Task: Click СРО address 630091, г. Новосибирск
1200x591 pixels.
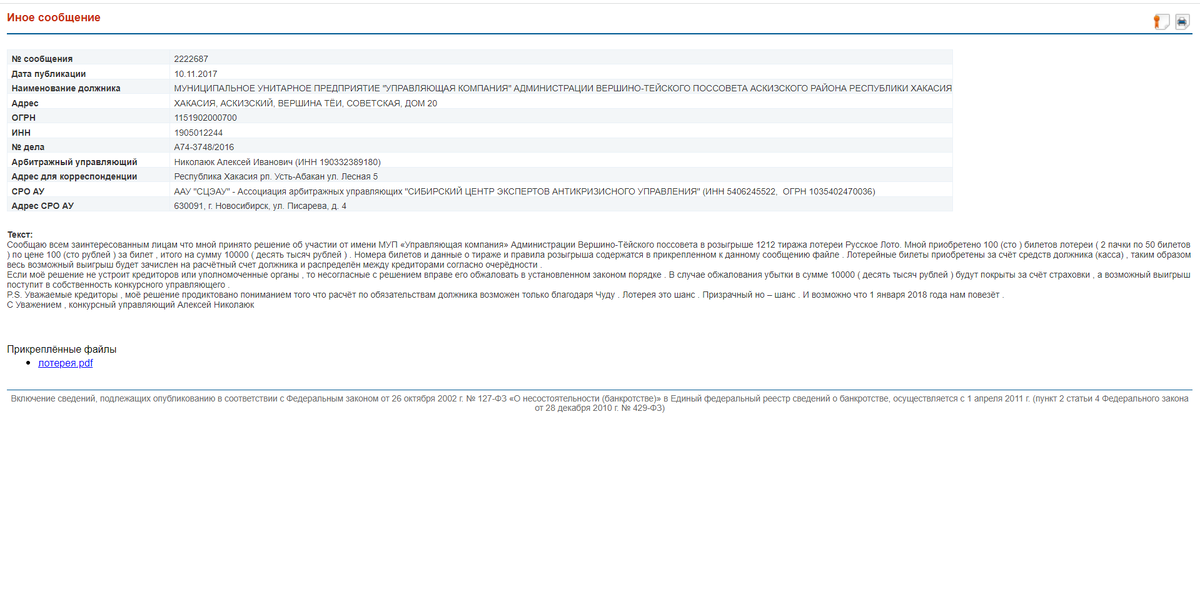Action: click(x=260, y=206)
